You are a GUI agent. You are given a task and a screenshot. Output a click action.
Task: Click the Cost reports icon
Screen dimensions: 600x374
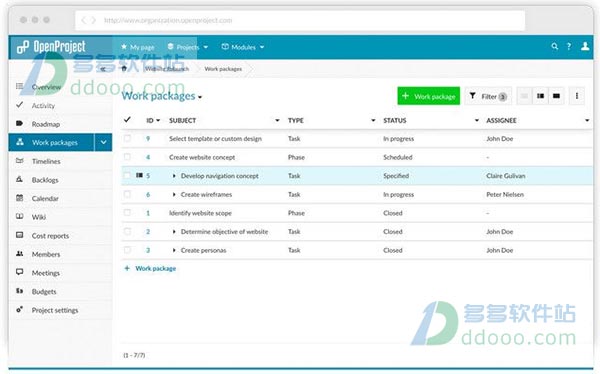pyautogui.click(x=20, y=235)
